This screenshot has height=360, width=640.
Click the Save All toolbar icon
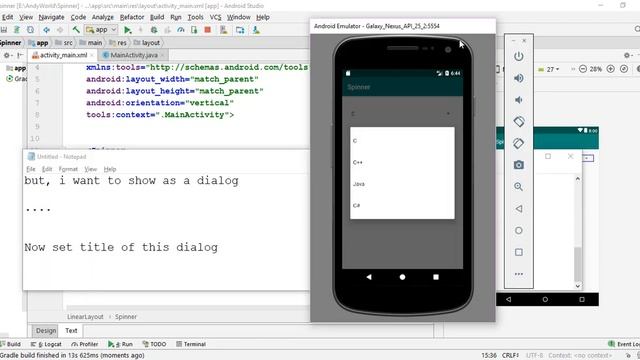[4, 30]
